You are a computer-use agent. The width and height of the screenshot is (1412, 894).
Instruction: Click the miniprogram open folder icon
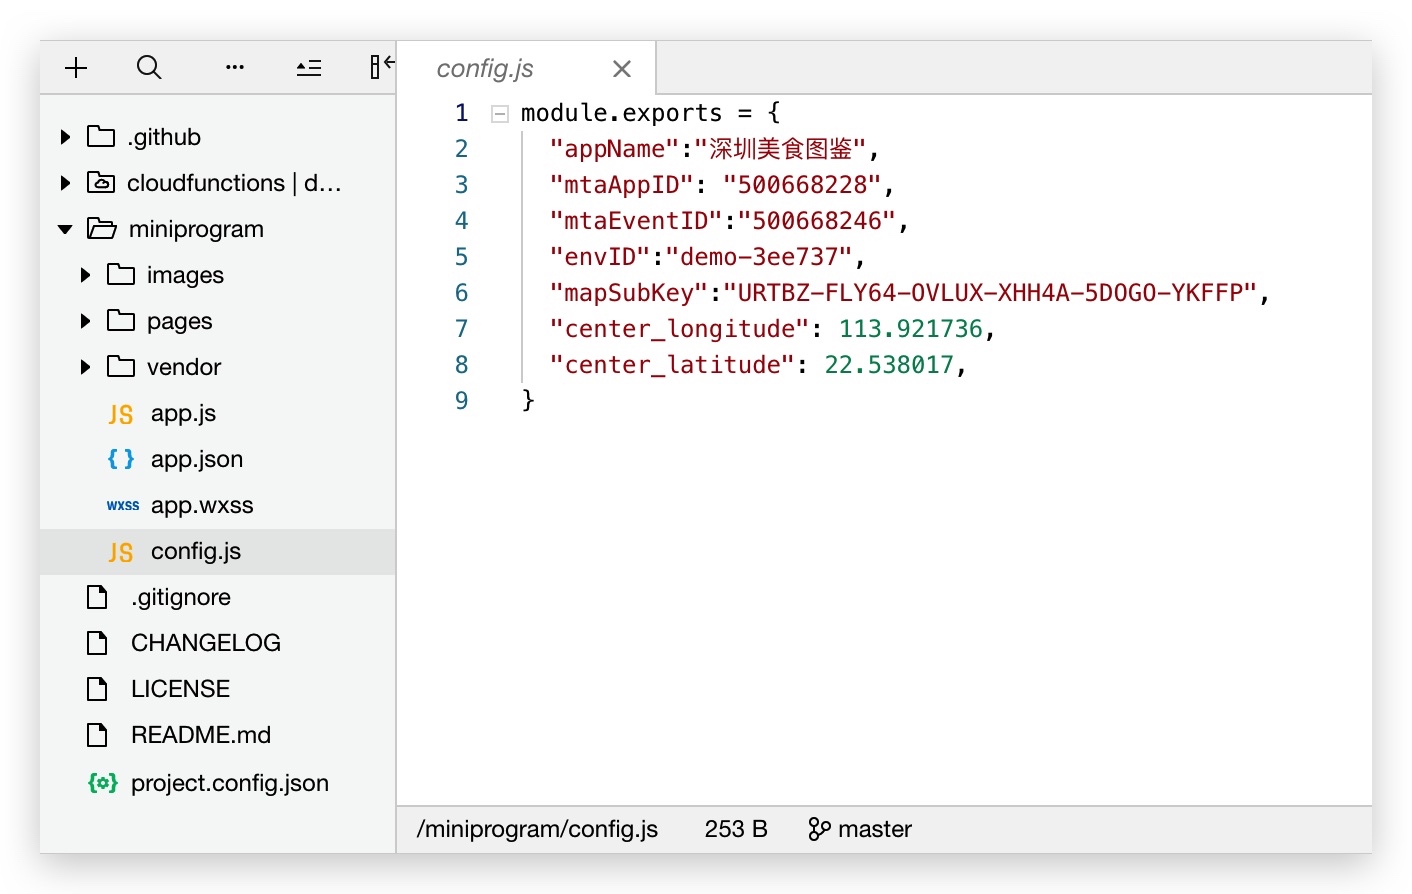(102, 228)
